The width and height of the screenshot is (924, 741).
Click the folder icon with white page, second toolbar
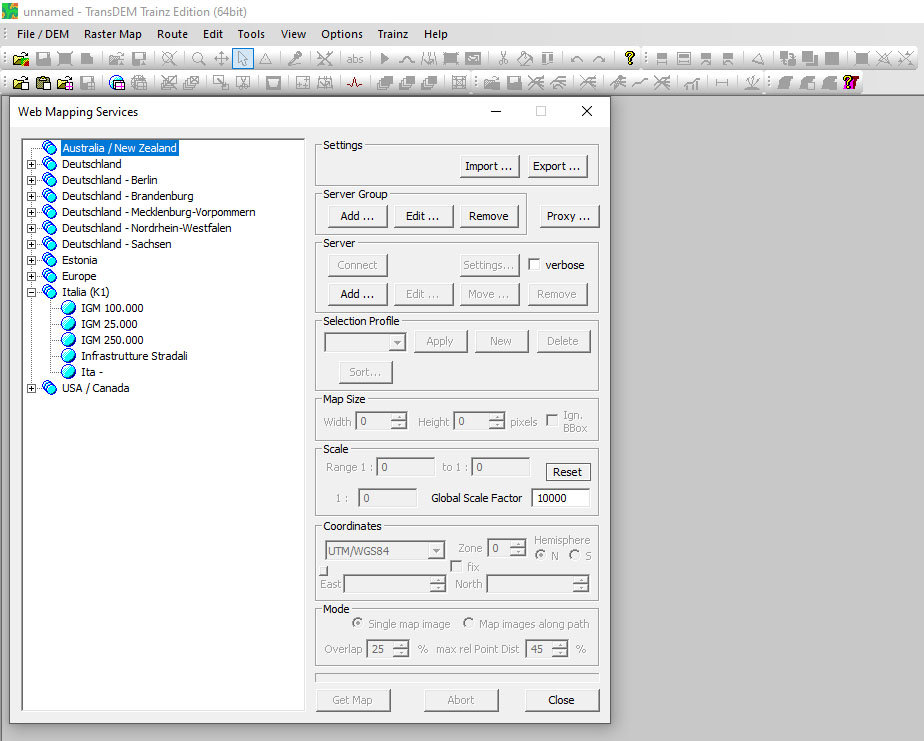[x=21, y=83]
